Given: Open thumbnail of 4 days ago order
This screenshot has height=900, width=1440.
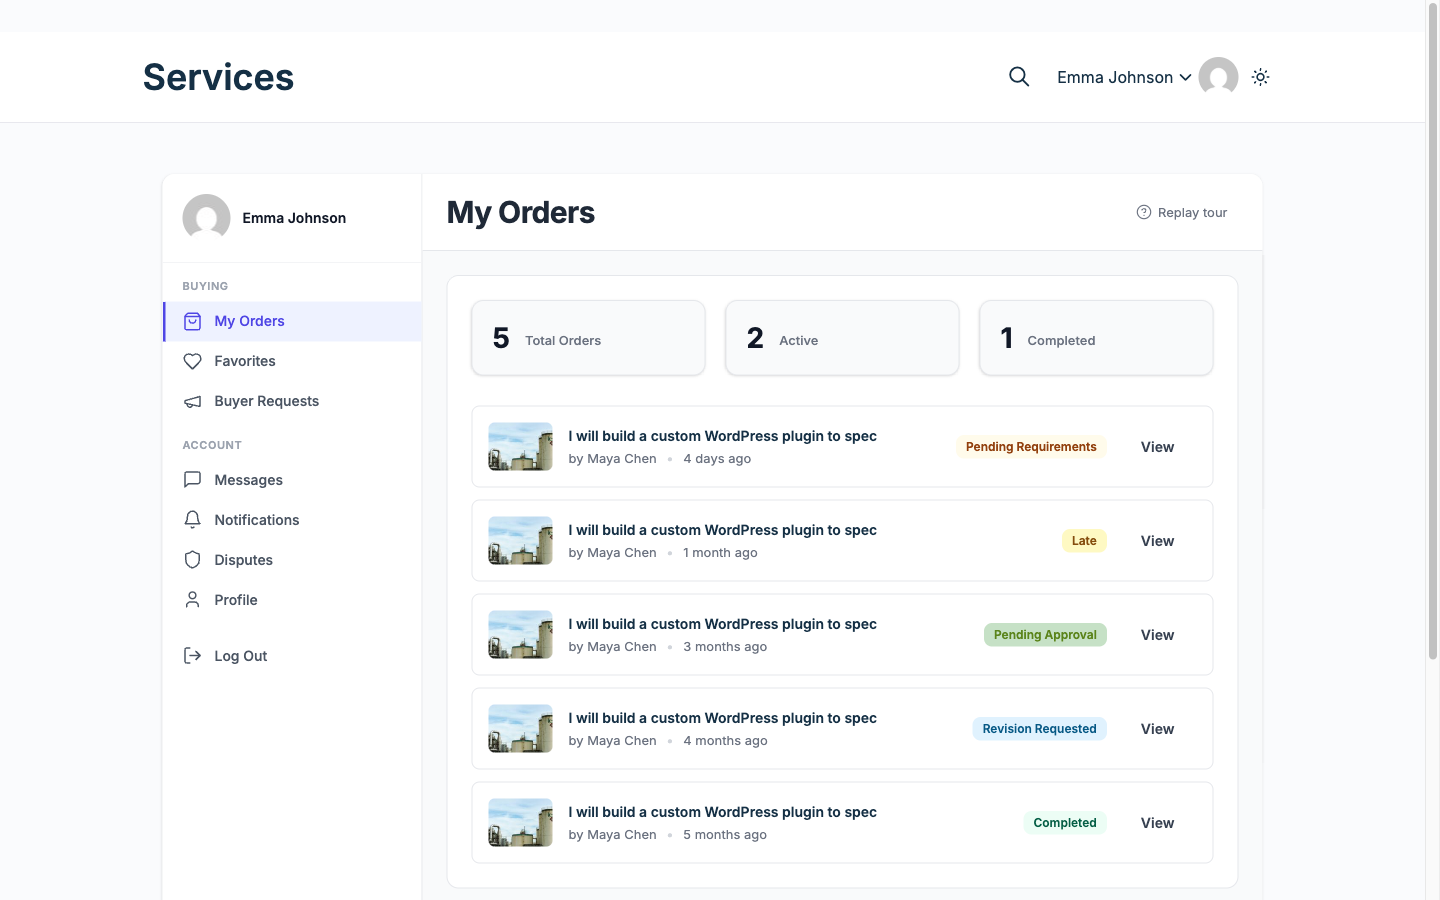Looking at the screenshot, I should 520,447.
